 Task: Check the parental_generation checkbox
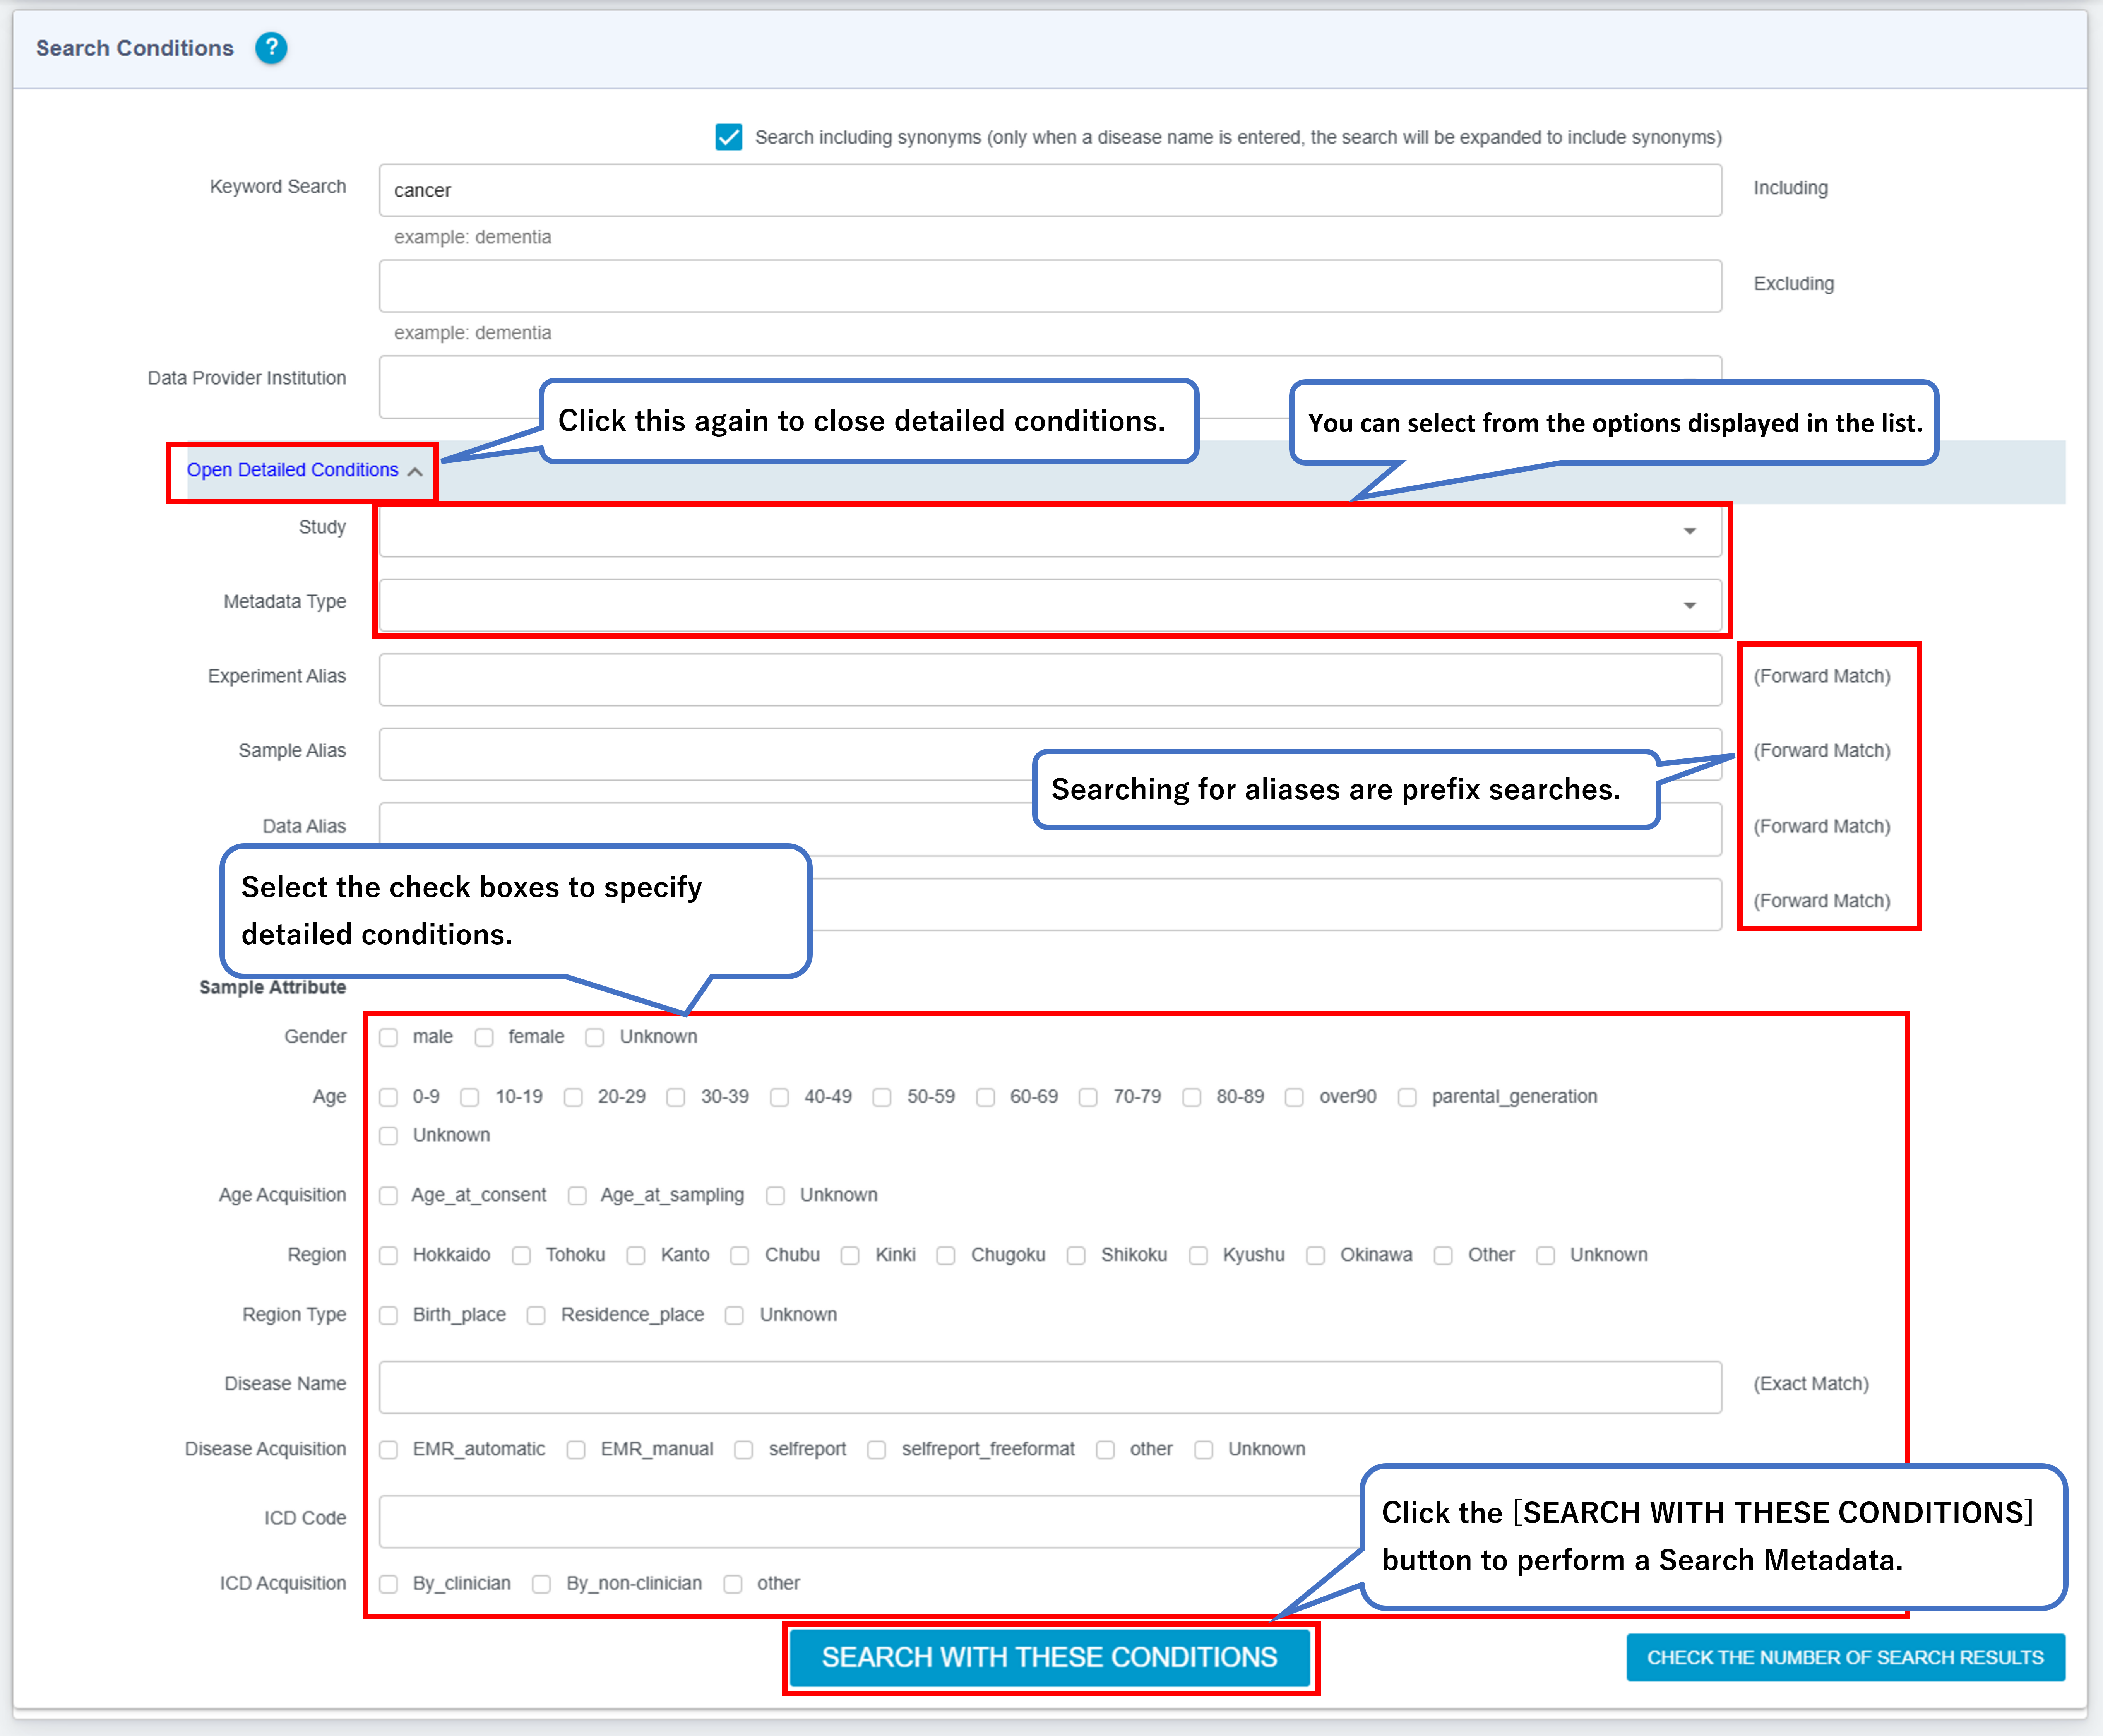1407,1097
